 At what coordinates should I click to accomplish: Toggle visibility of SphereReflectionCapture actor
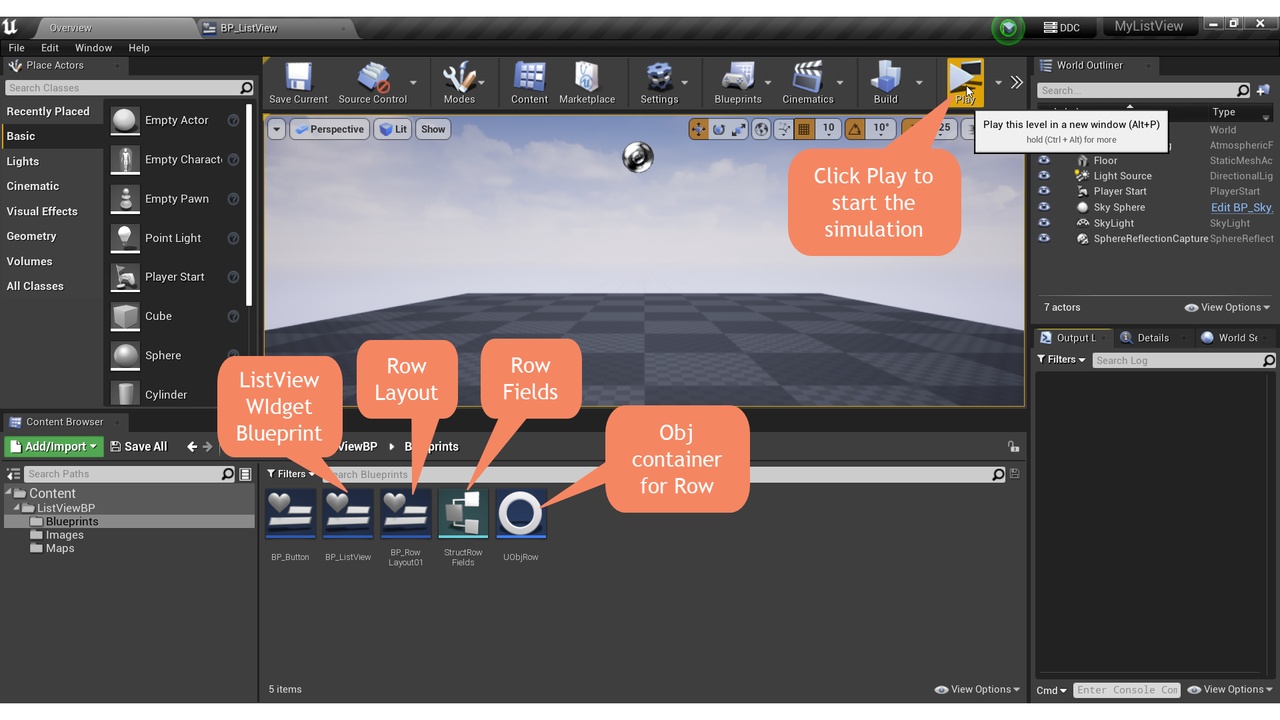pyautogui.click(x=1044, y=238)
